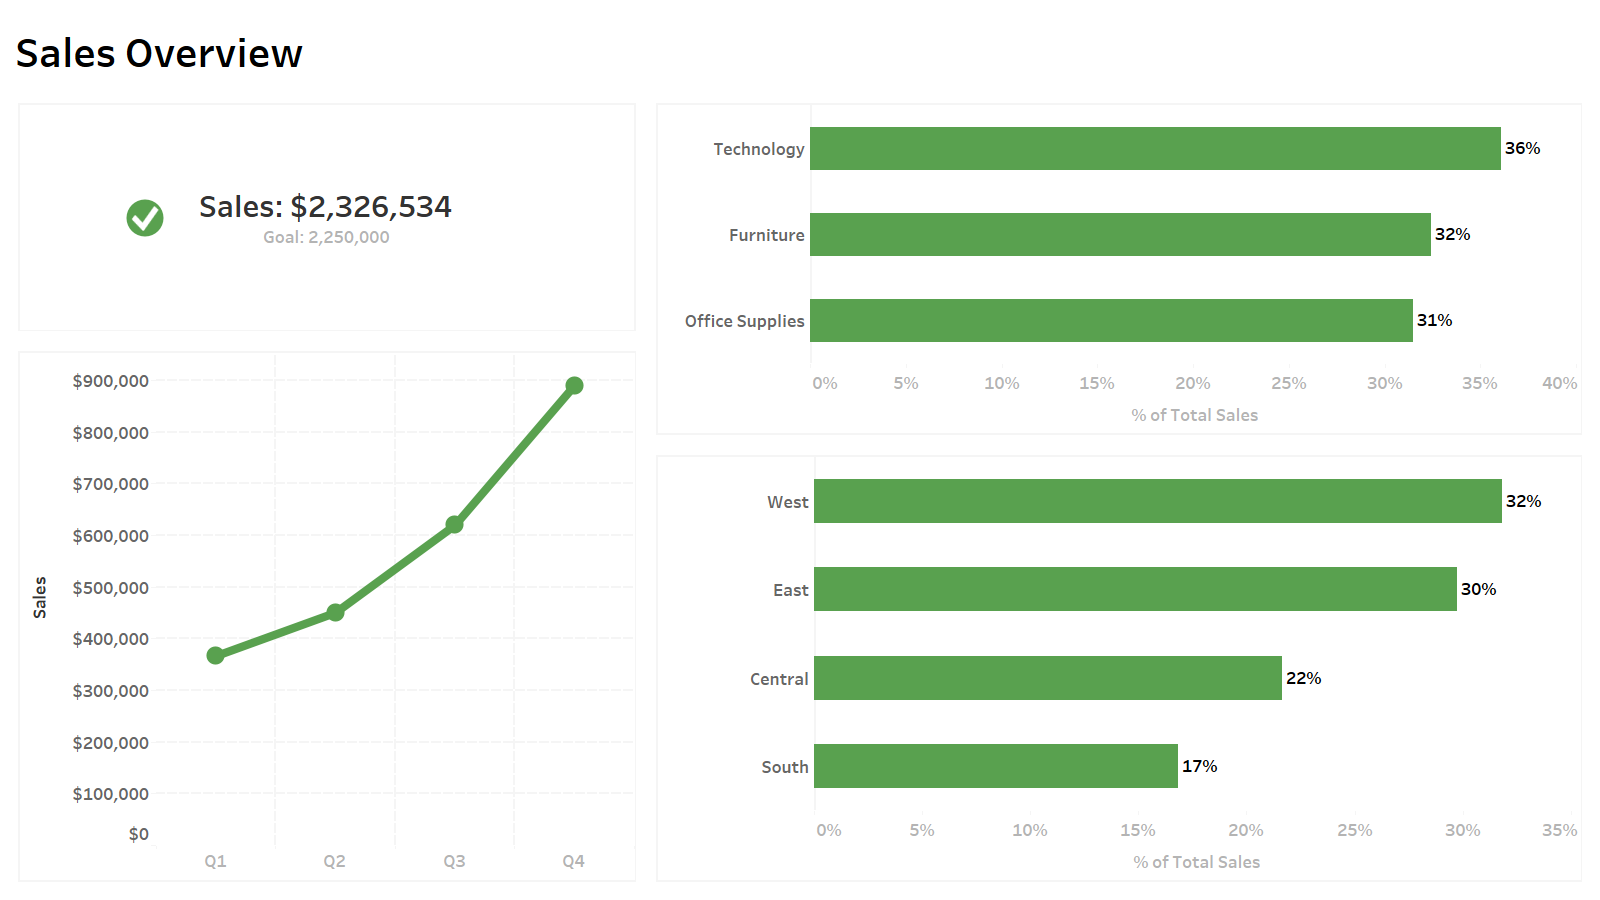Screen dimensions: 1600x900
Task: Click the South region bar
Action: click(x=995, y=766)
